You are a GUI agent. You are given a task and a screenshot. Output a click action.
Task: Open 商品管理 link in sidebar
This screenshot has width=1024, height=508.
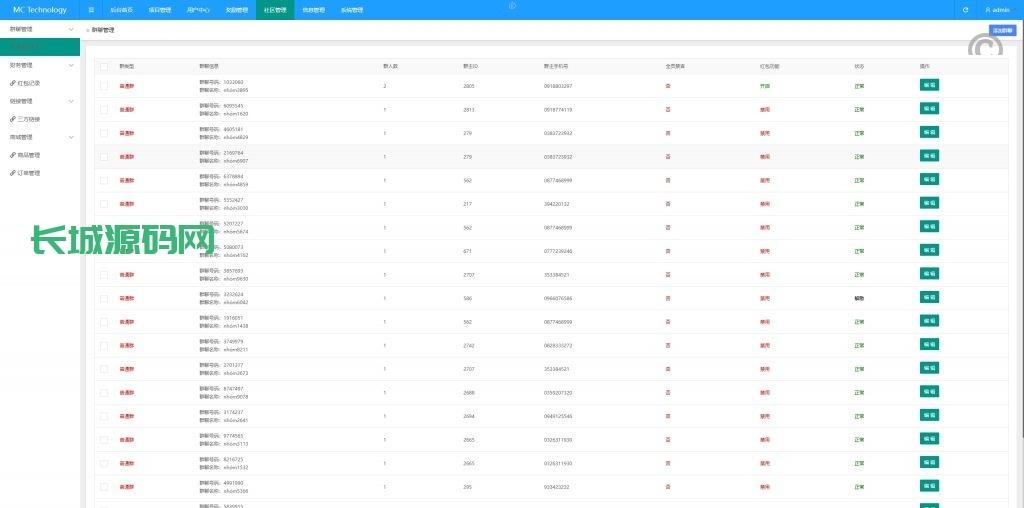[x=28, y=155]
